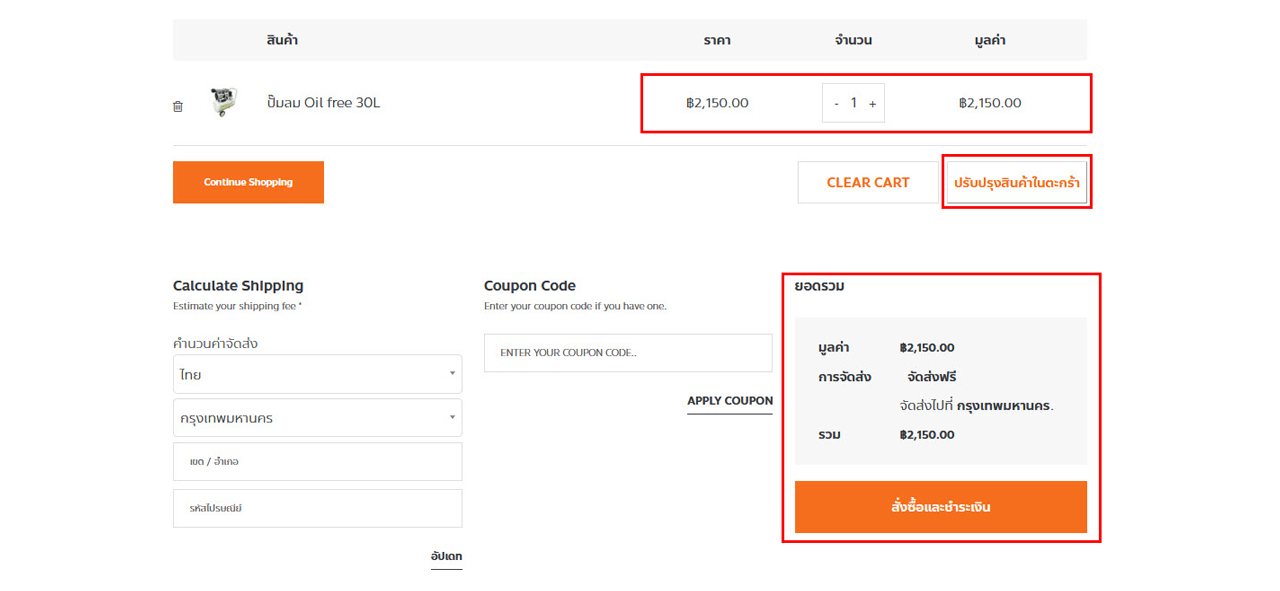Click the อัปเดต shipping update link

point(446,556)
